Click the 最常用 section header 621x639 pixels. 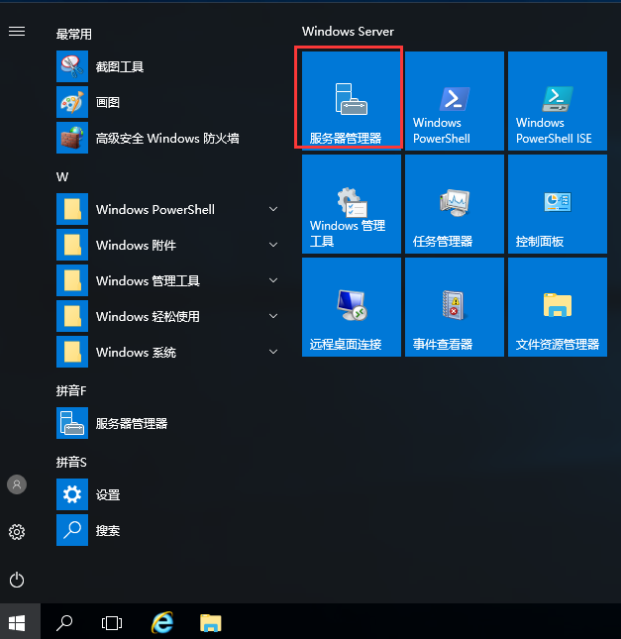(x=74, y=34)
